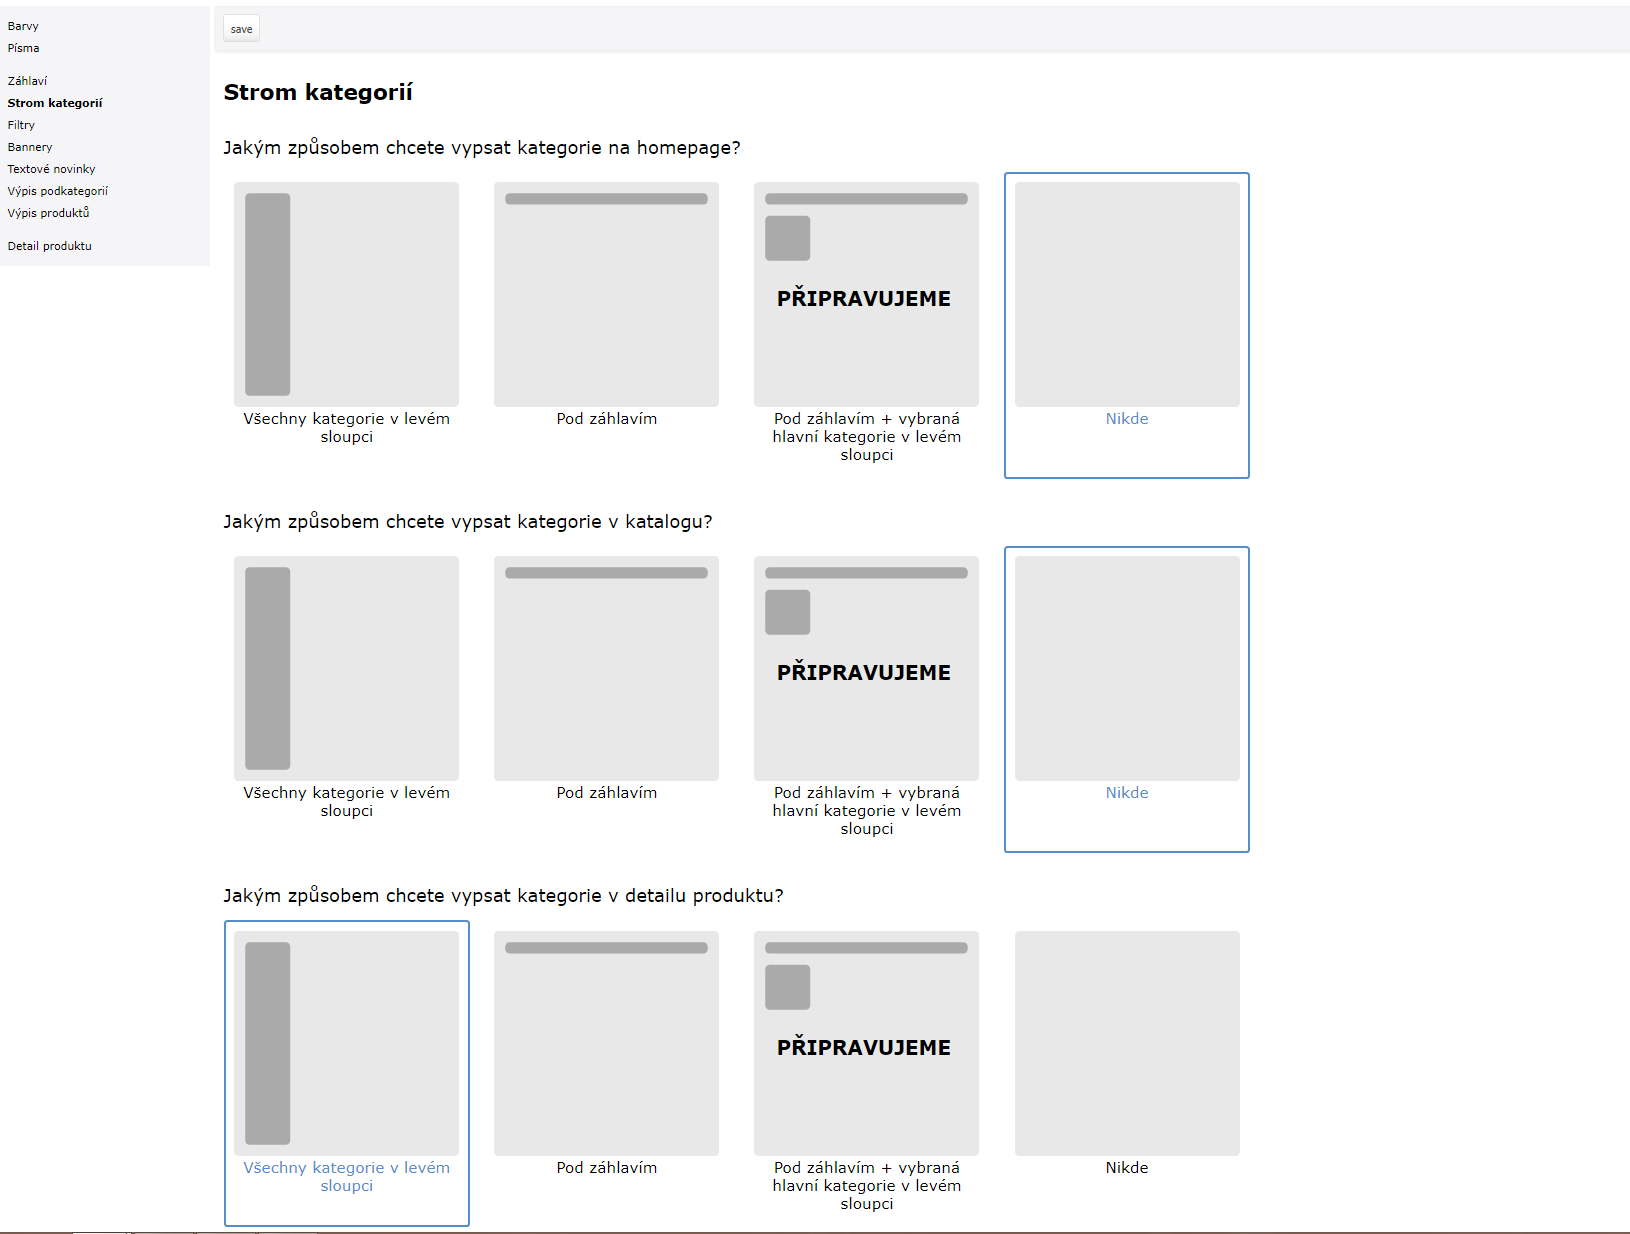Choose 'Pod záhlavím' layout for catalog

point(606,668)
